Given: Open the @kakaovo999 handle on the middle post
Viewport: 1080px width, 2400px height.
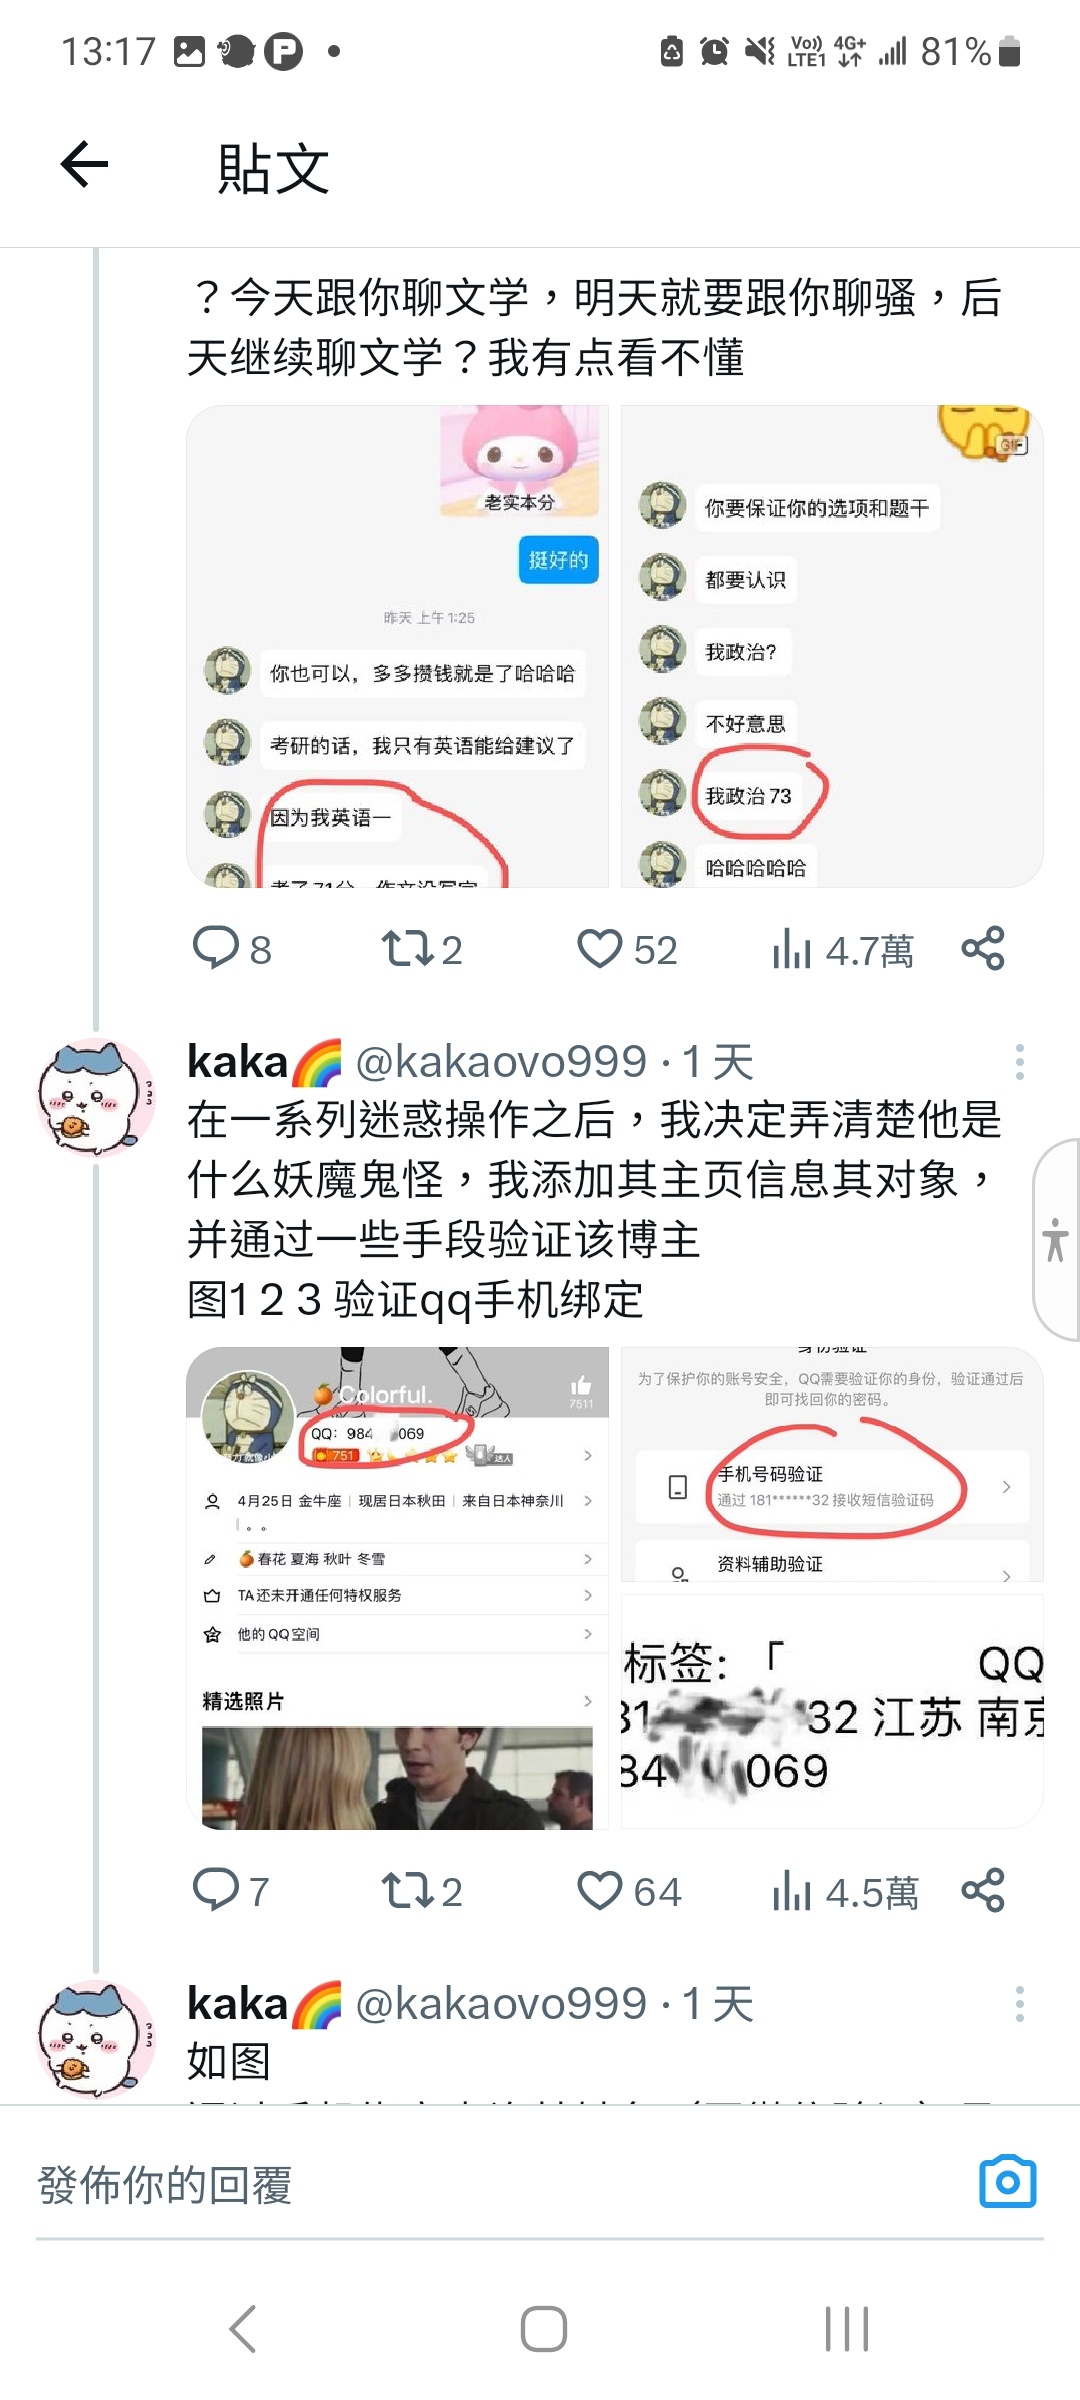Looking at the screenshot, I should coord(501,1062).
